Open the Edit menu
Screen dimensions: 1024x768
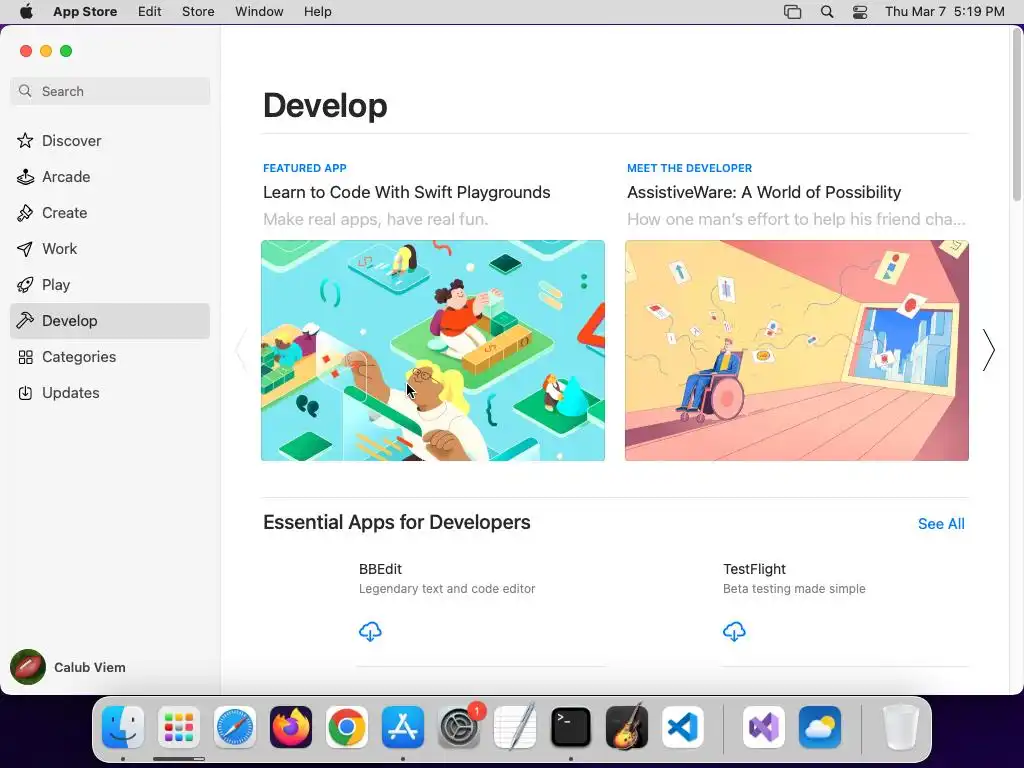150,12
